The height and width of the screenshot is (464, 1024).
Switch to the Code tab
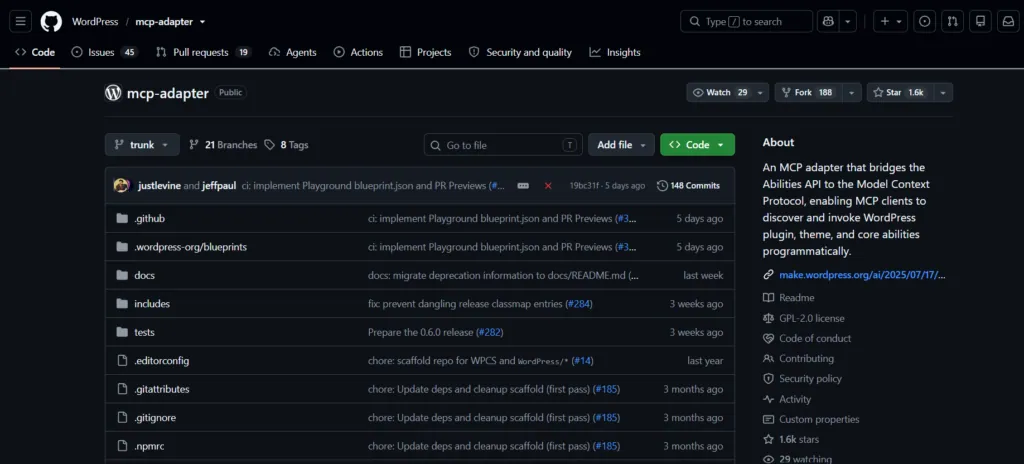pos(35,52)
